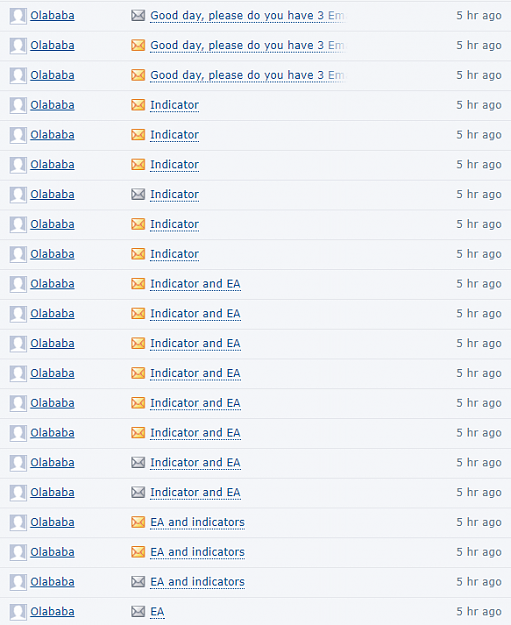Click the envelope icon beside the EA subject
511x625 pixels.
point(138,611)
